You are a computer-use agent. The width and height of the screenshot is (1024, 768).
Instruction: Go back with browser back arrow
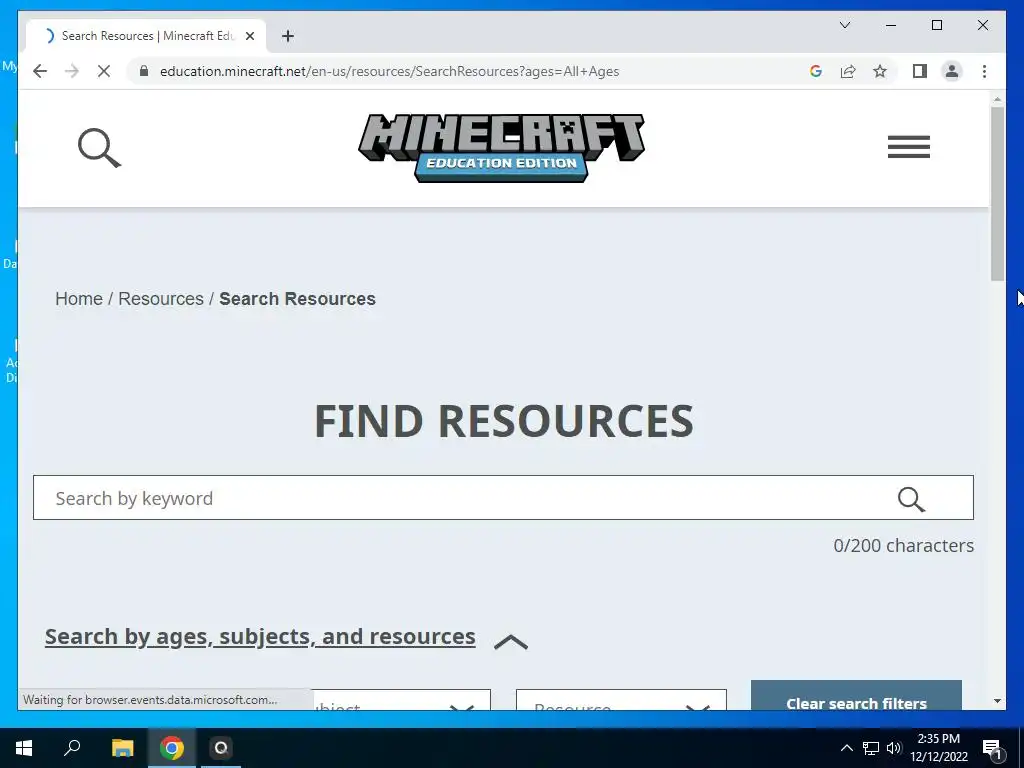(40, 71)
